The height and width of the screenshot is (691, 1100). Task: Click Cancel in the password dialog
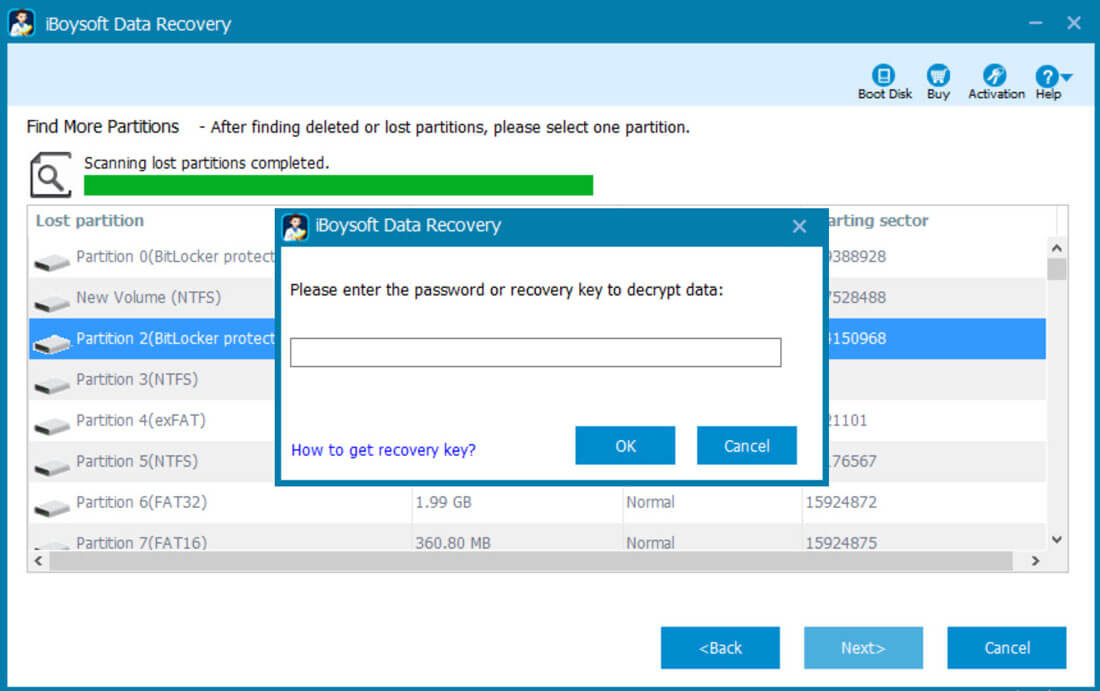tap(746, 445)
